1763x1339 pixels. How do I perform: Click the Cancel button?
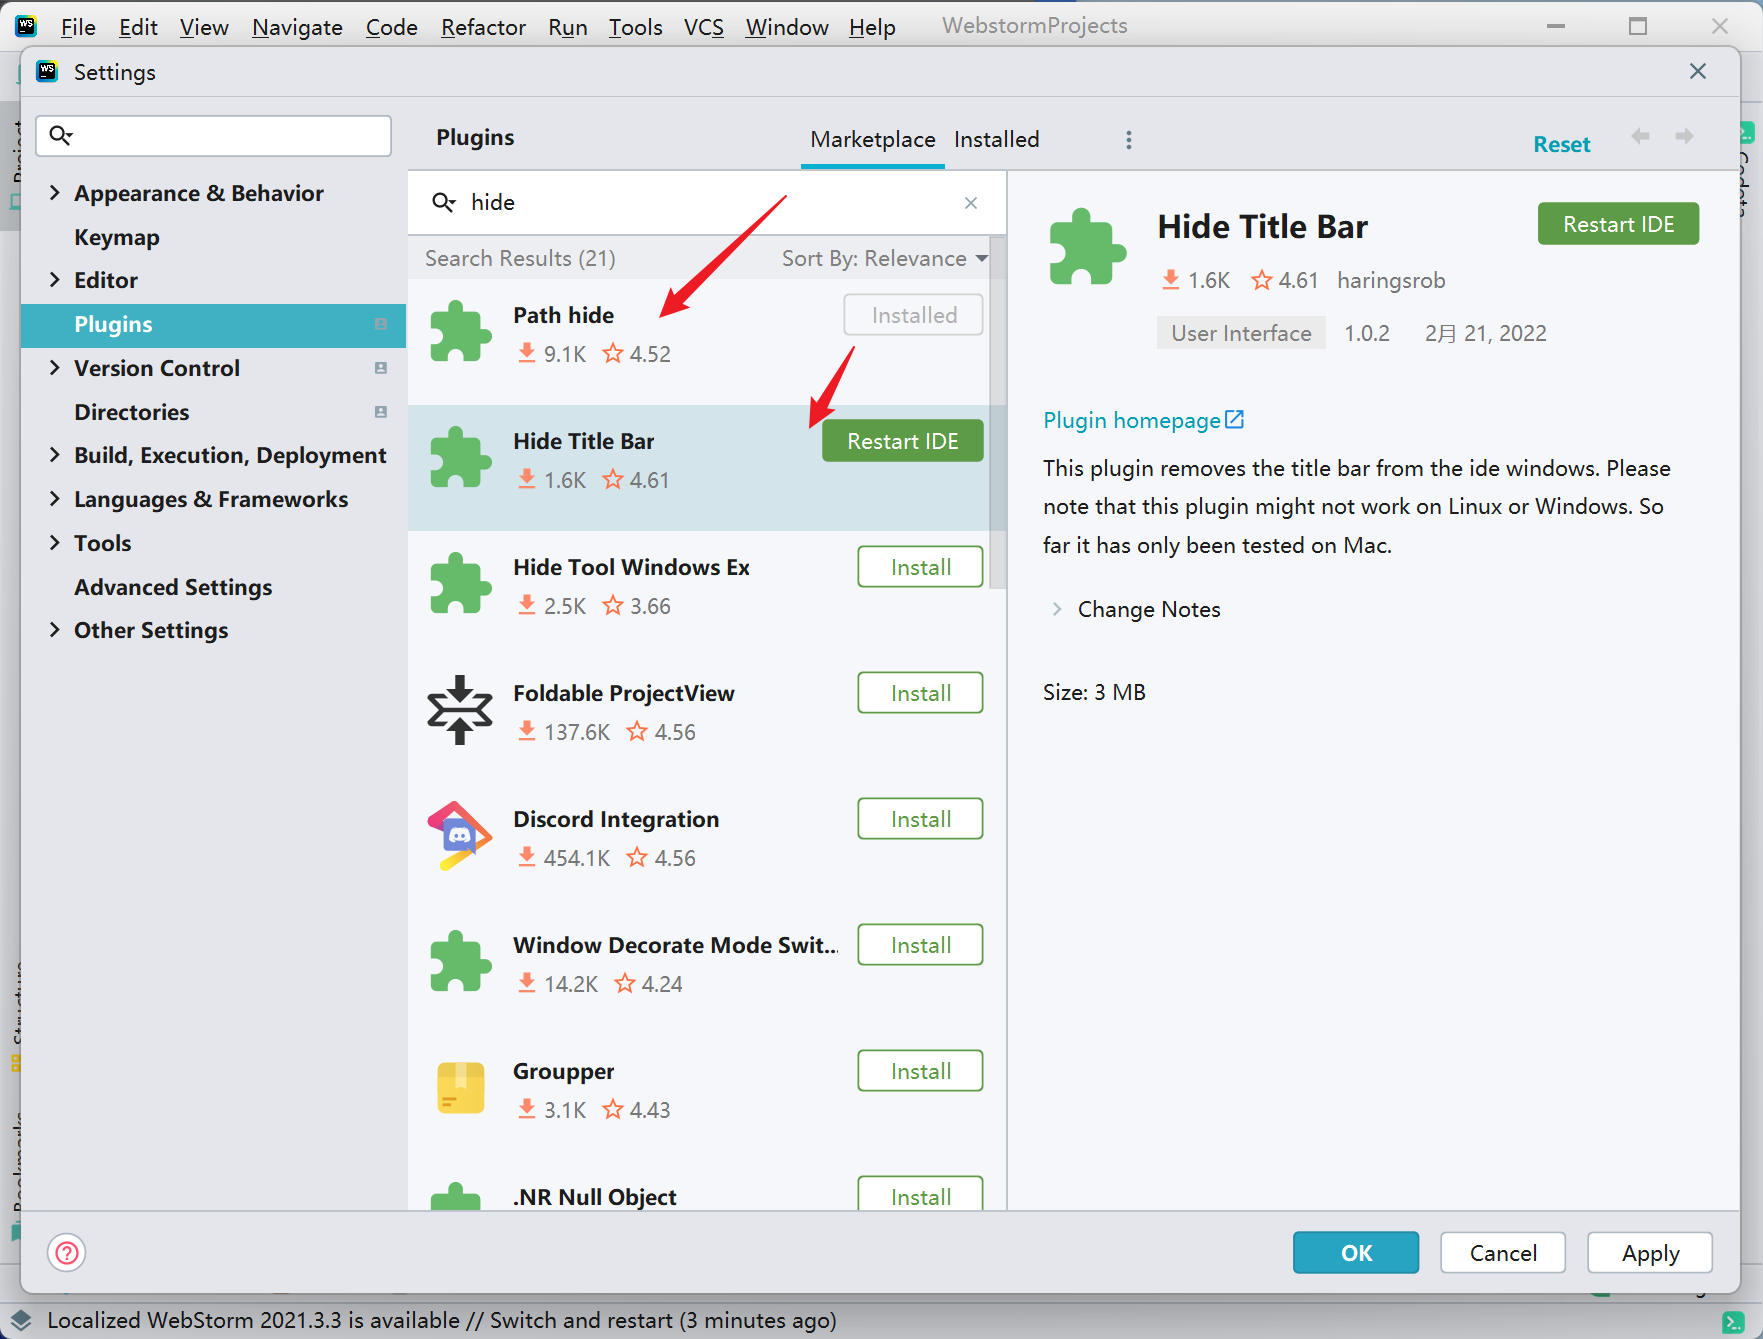[x=1503, y=1253]
